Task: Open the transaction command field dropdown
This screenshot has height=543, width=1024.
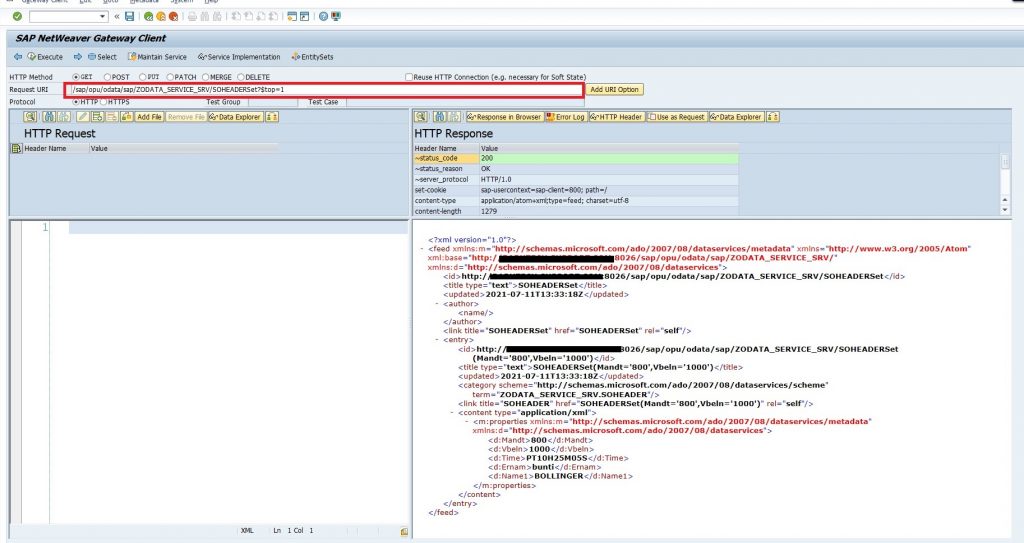Action: [103, 16]
